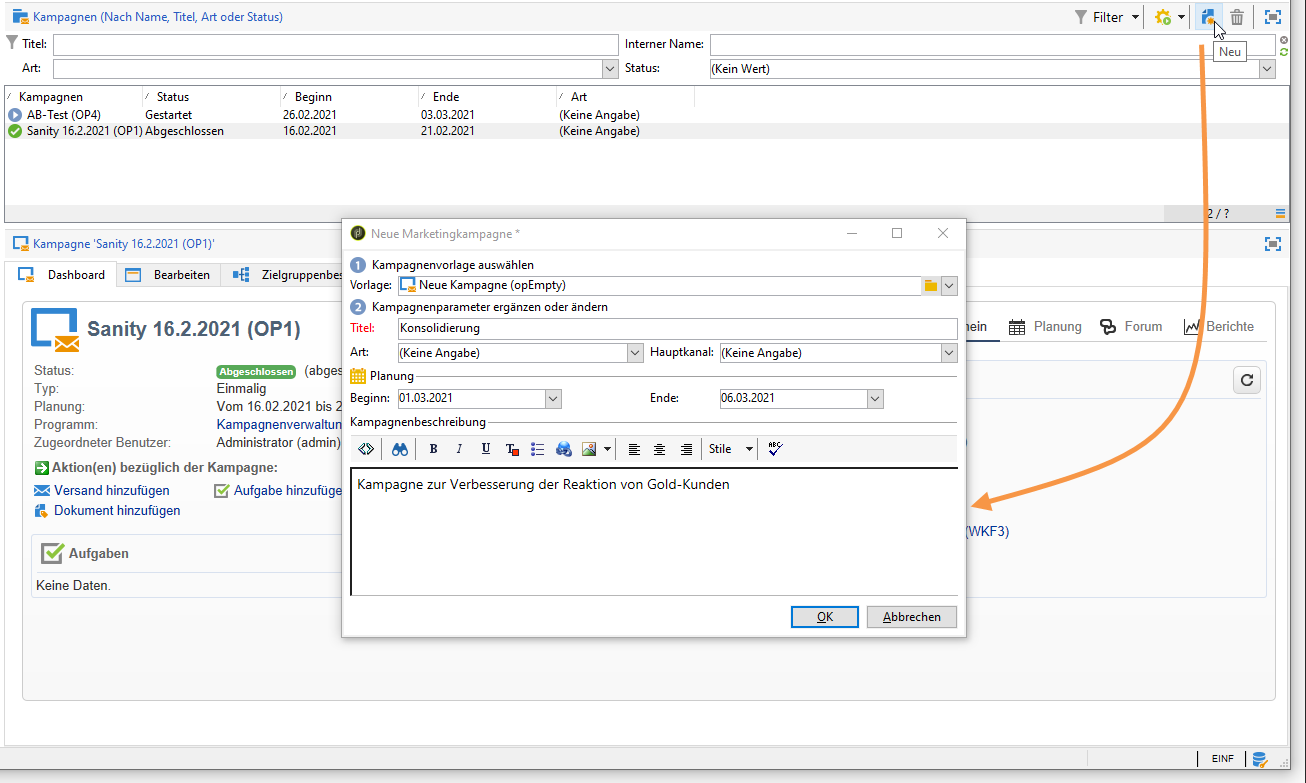The width and height of the screenshot is (1306, 783).
Task: Open the Ende date picker dropdown
Action: 875,398
